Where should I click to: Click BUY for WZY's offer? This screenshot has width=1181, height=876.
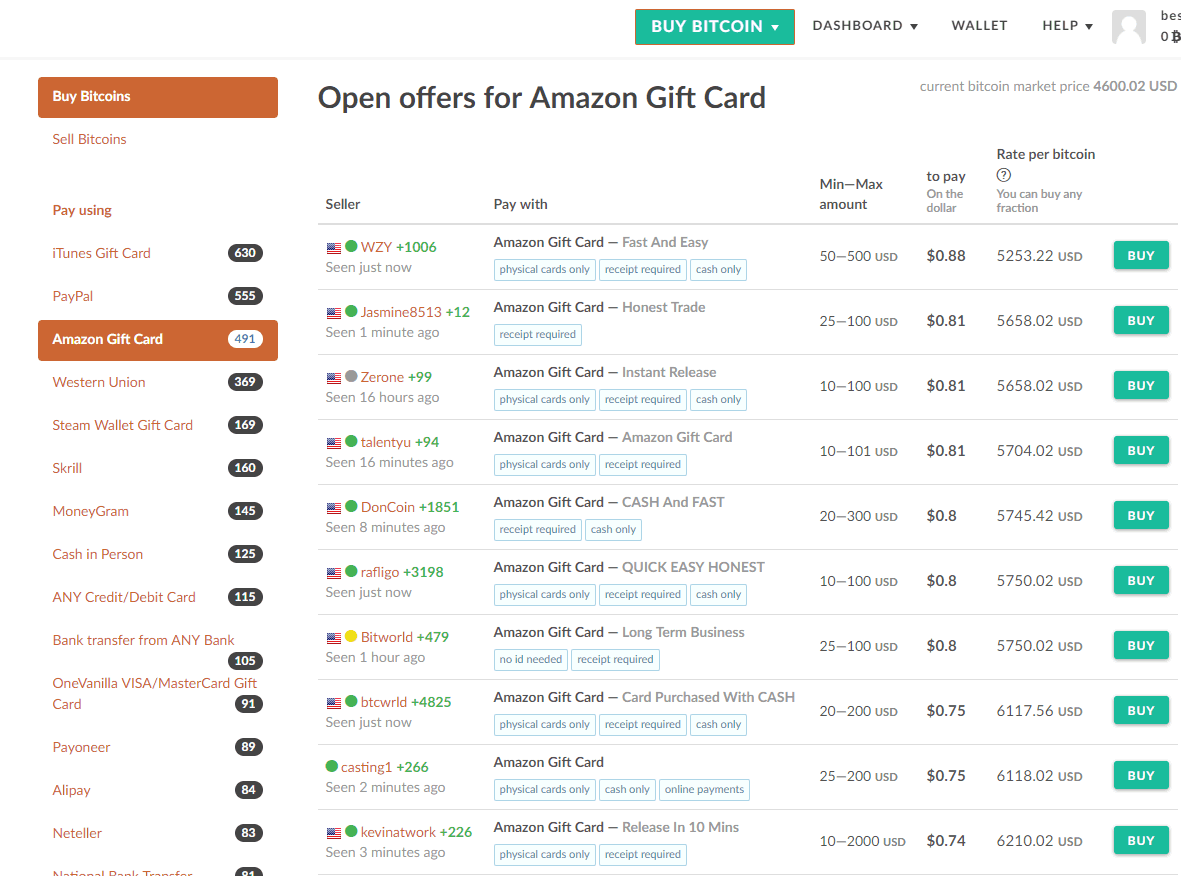[1141, 255]
